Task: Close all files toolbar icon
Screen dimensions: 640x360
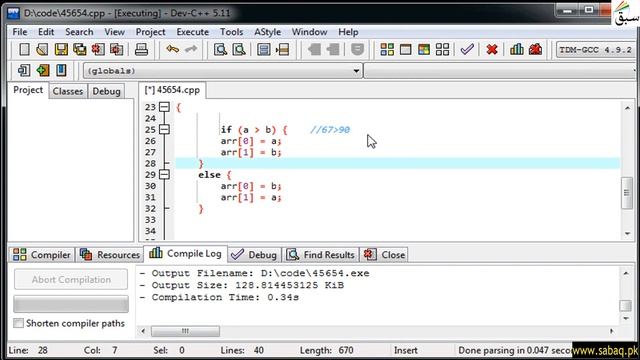Action: [117, 49]
